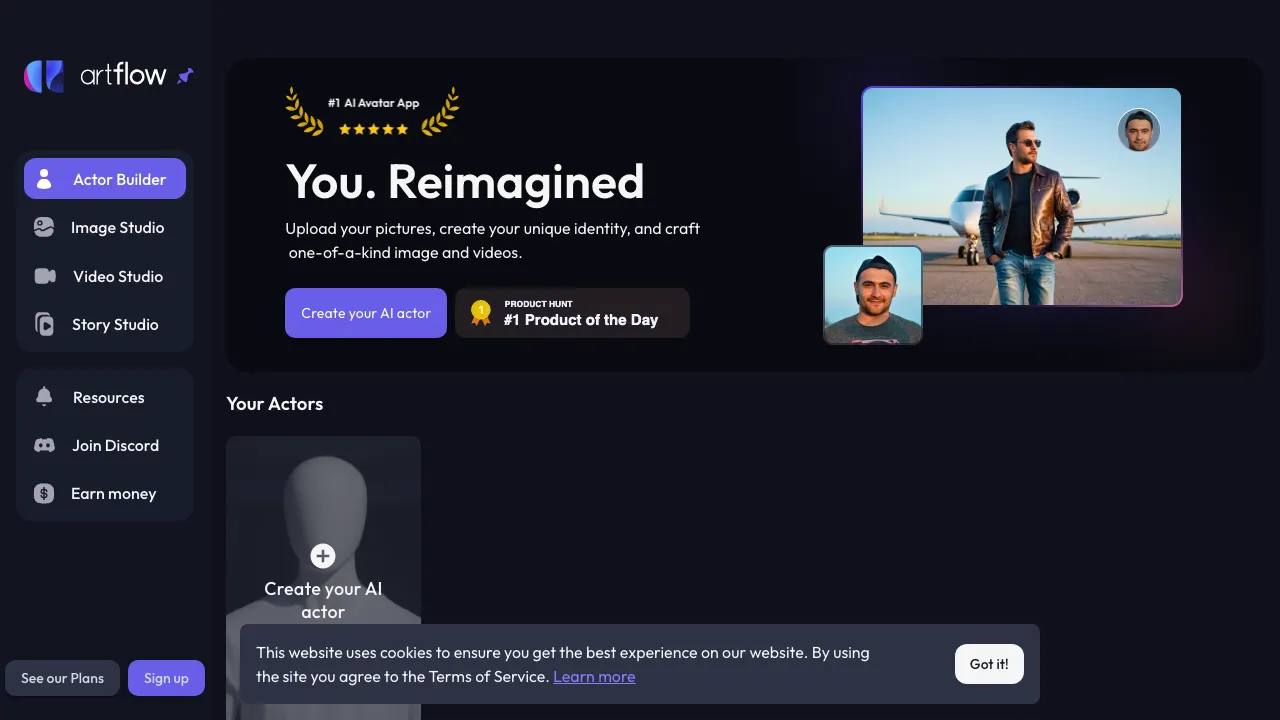Dismiss cookies with Got it!
This screenshot has width=1280, height=720.
988,664
